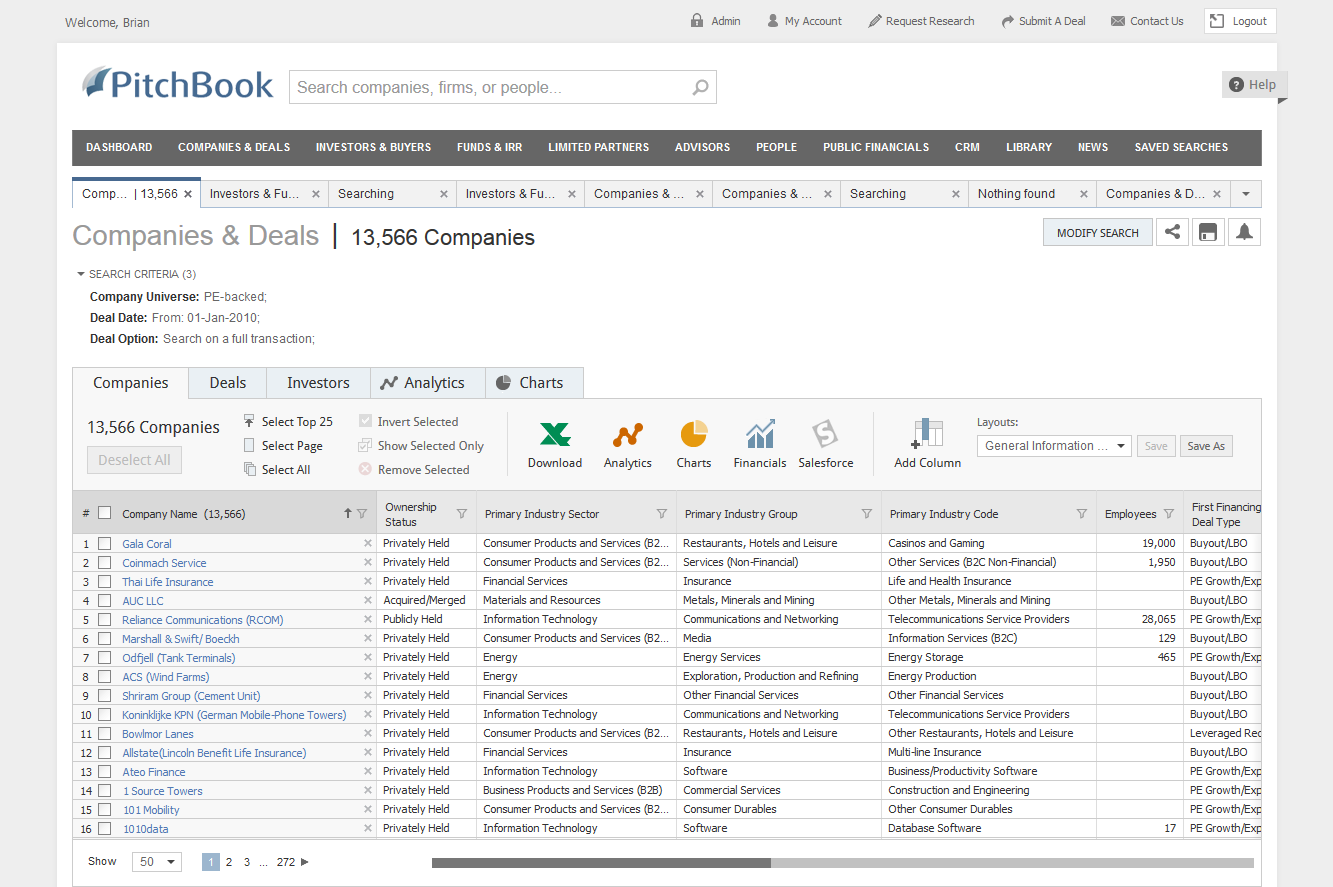Screen dimensions: 1333x887
Task: Click the company search input field
Action: [x=503, y=87]
